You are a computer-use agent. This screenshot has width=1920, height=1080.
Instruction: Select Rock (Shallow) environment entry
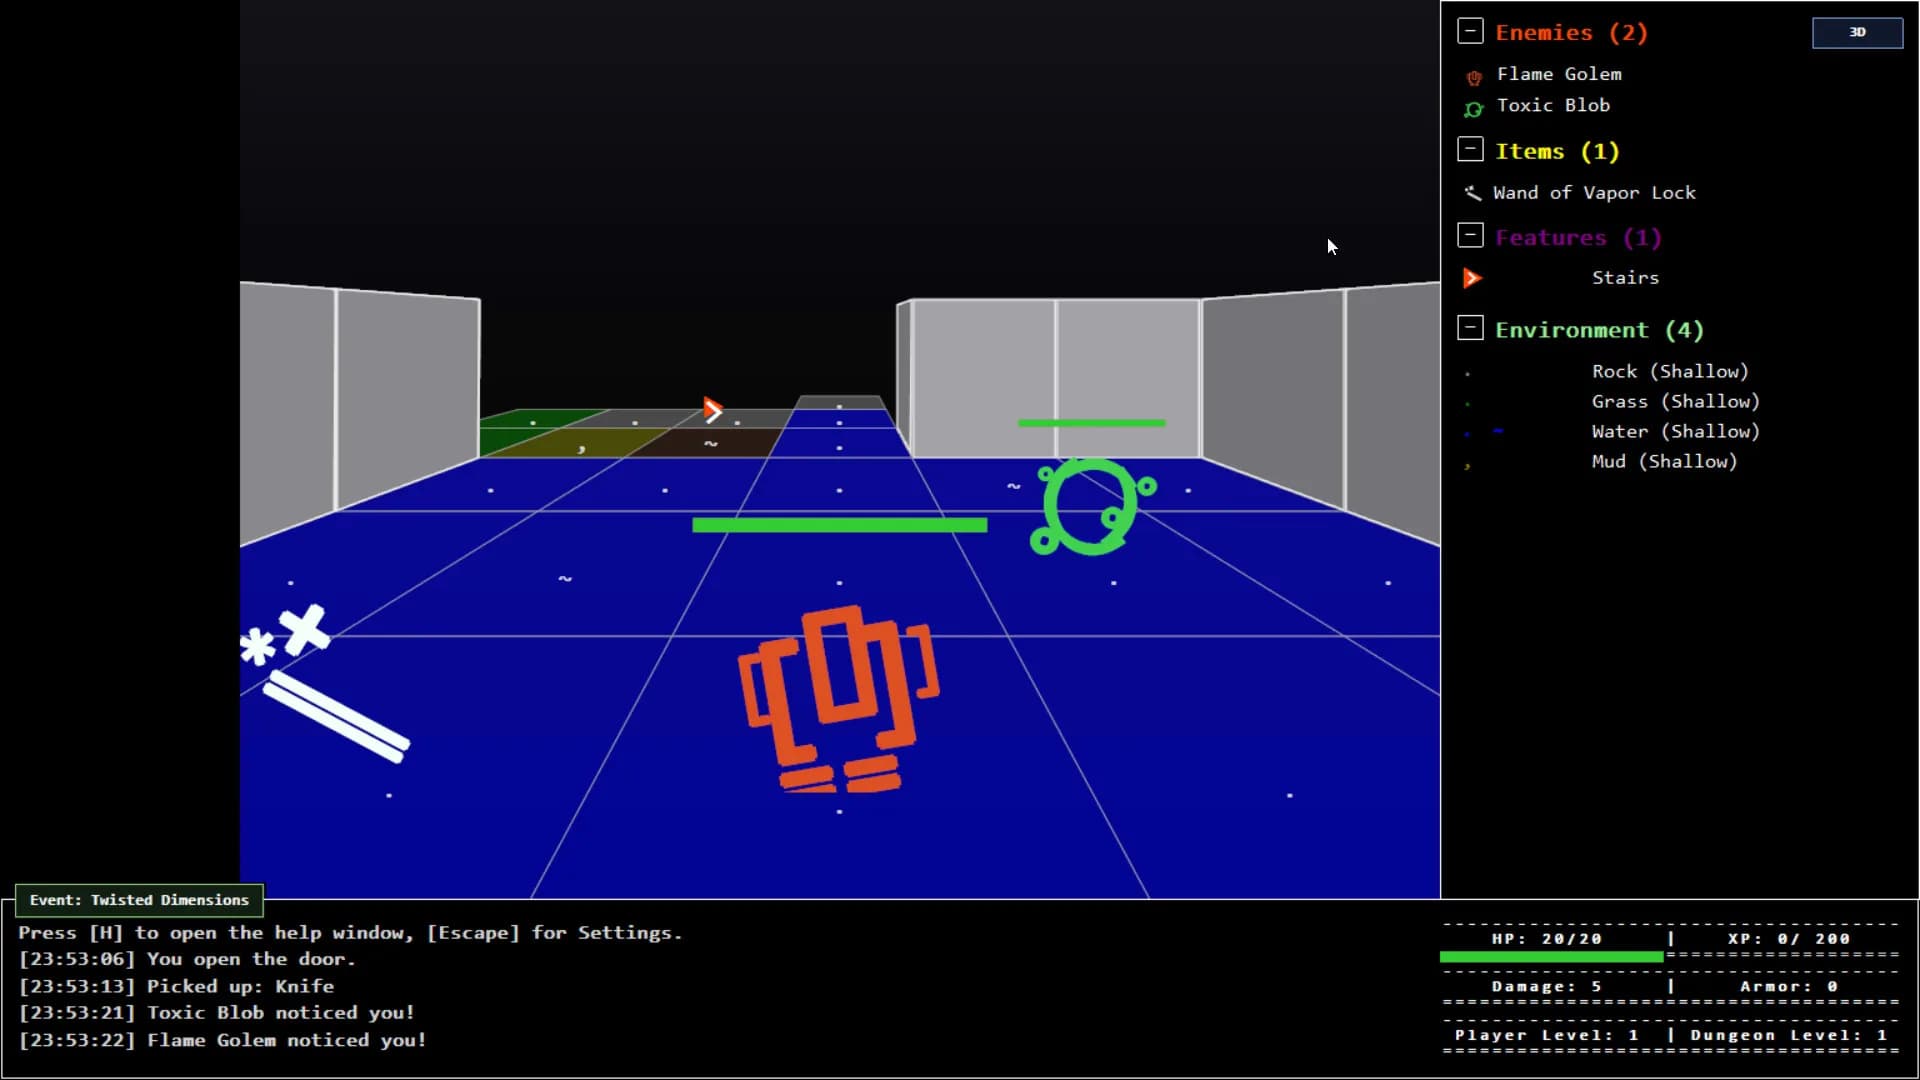point(1670,371)
